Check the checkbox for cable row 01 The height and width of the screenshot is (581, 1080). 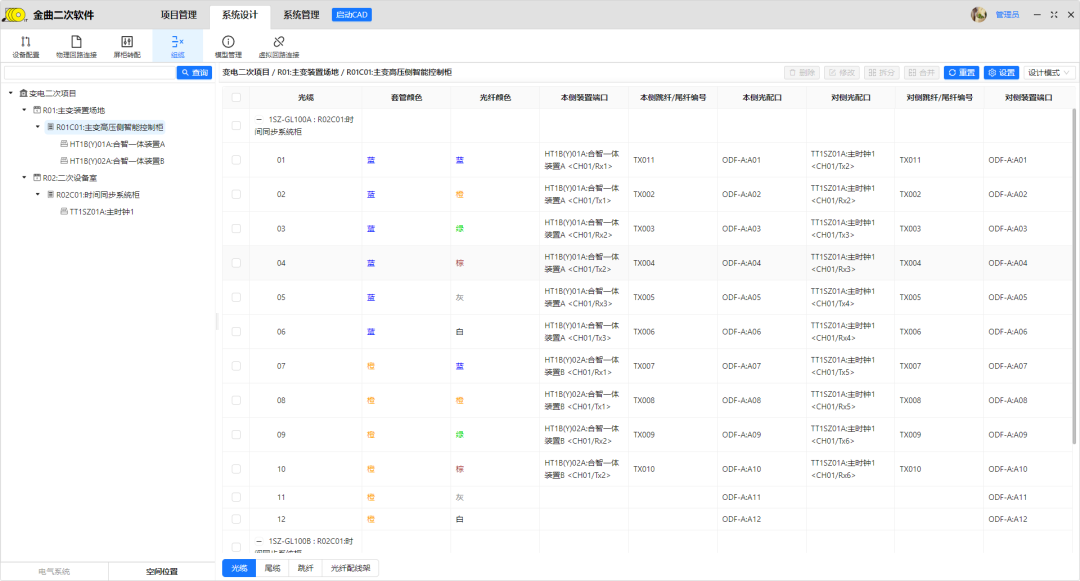[236, 160]
